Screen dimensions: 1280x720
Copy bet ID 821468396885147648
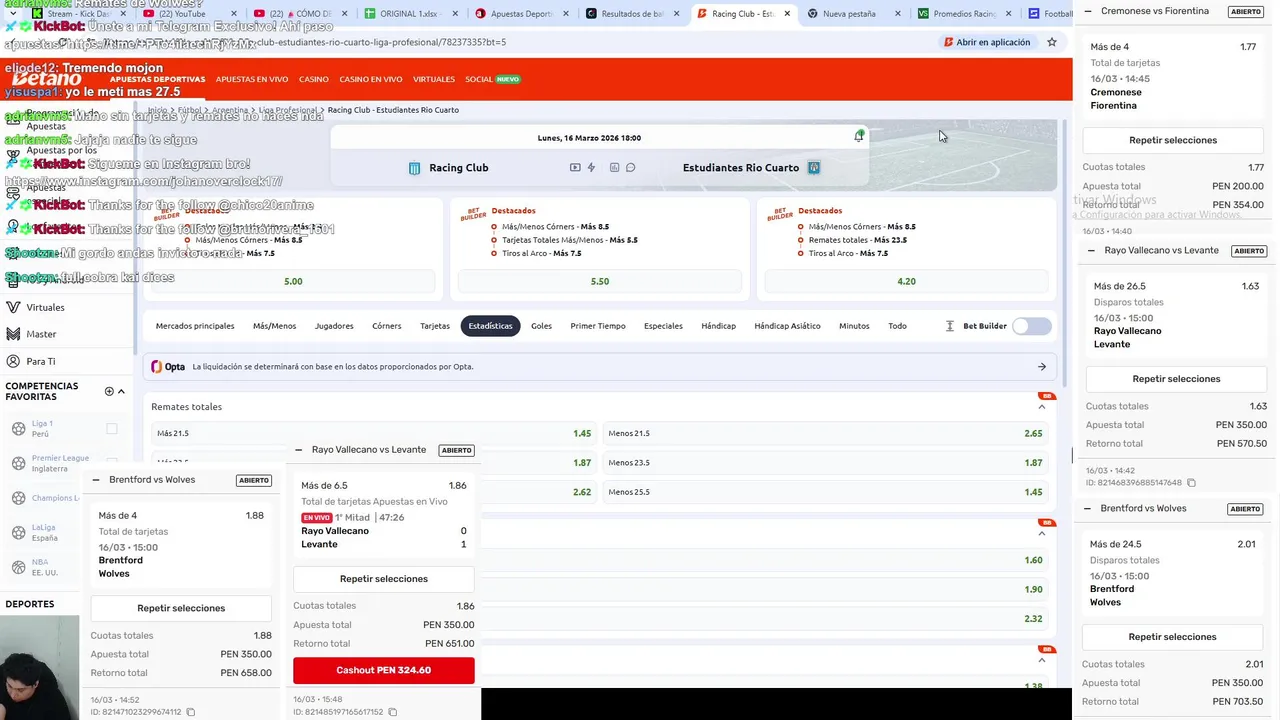pyautogui.click(x=1191, y=483)
